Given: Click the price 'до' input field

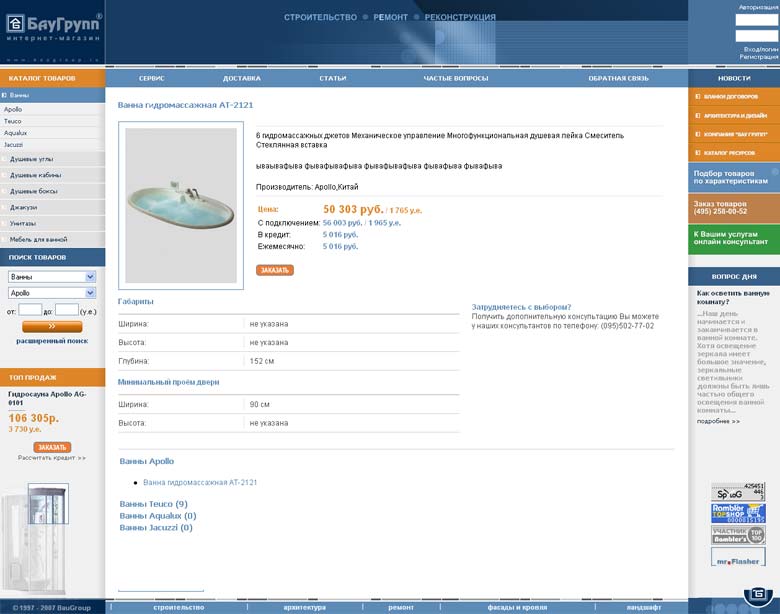Looking at the screenshot, I should tap(67, 310).
